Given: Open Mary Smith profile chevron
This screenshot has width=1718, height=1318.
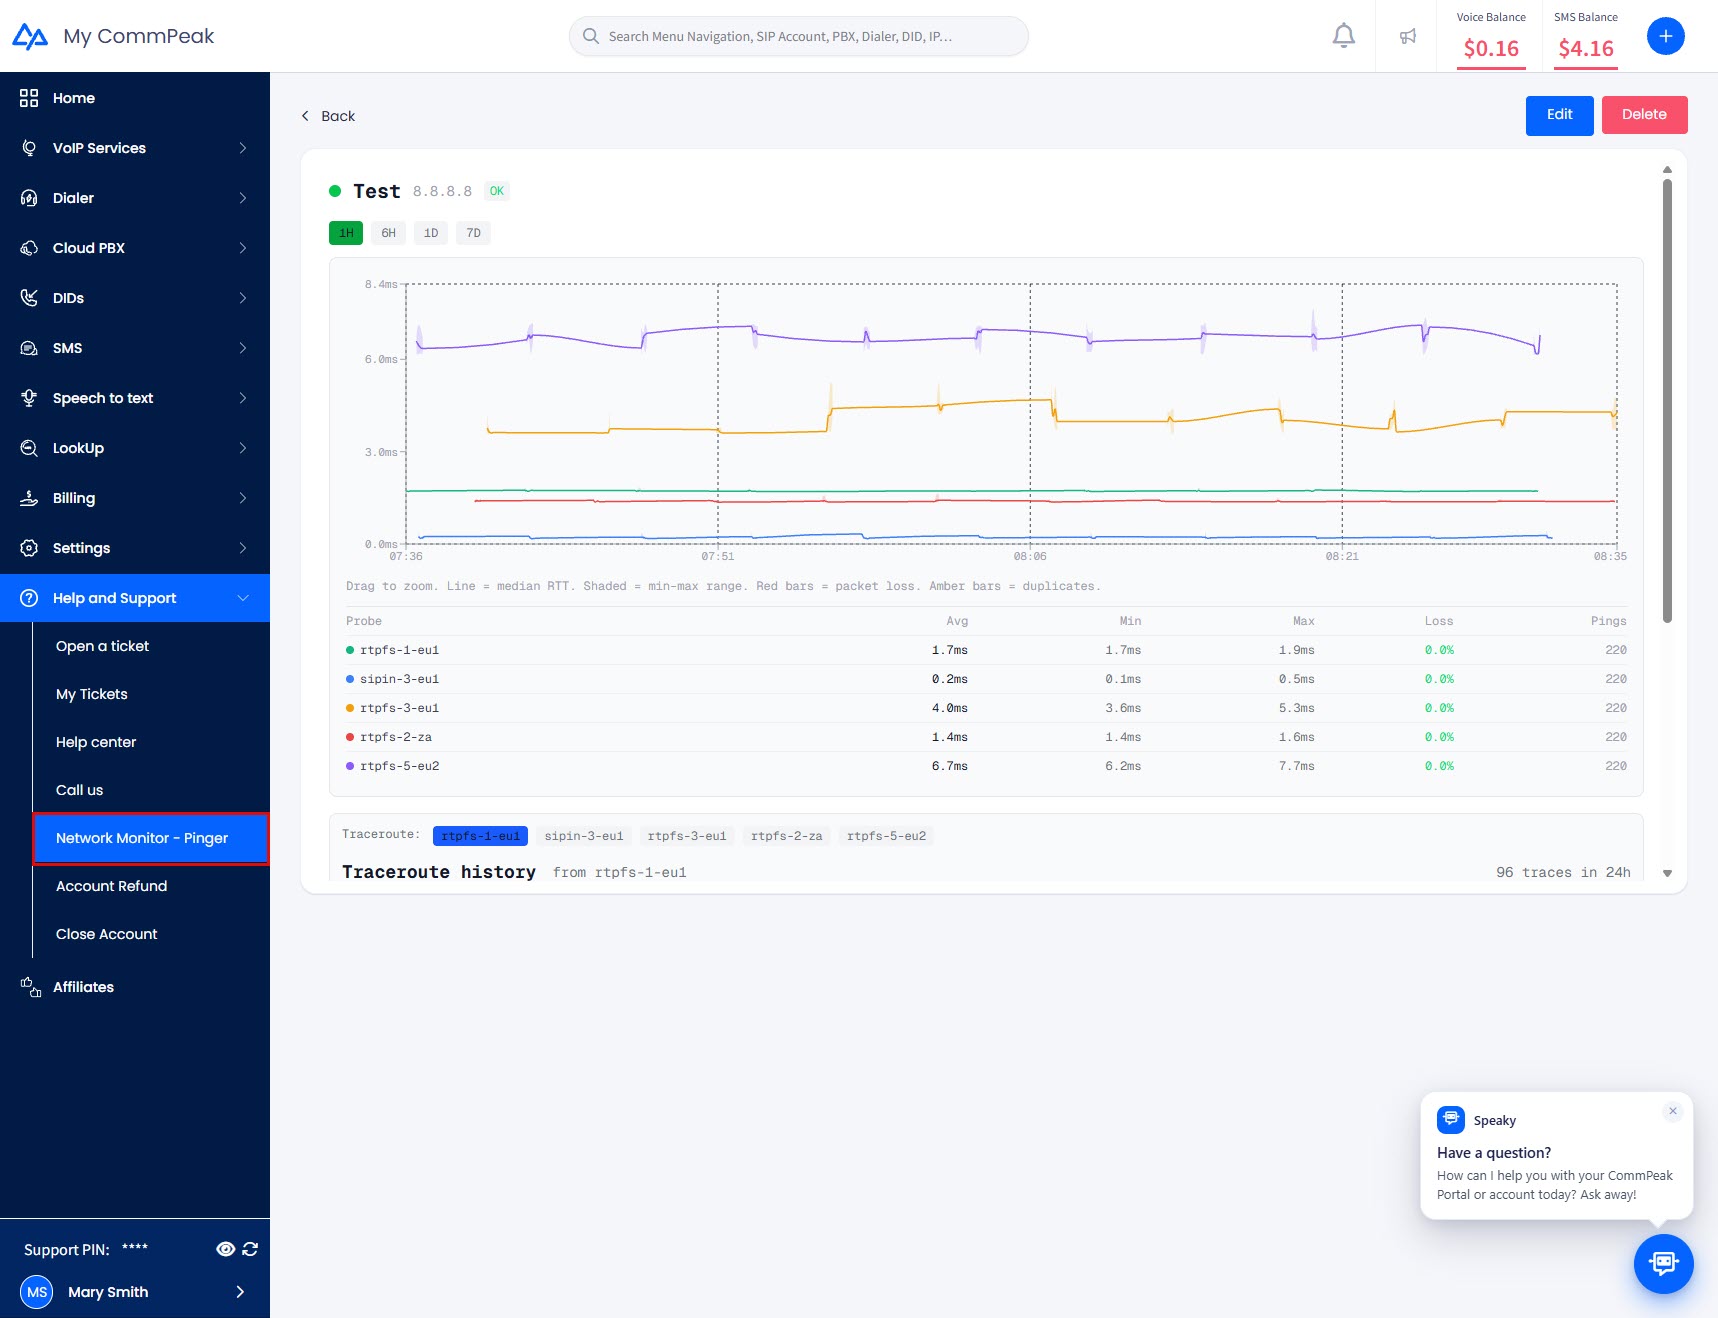Looking at the screenshot, I should 240,1292.
